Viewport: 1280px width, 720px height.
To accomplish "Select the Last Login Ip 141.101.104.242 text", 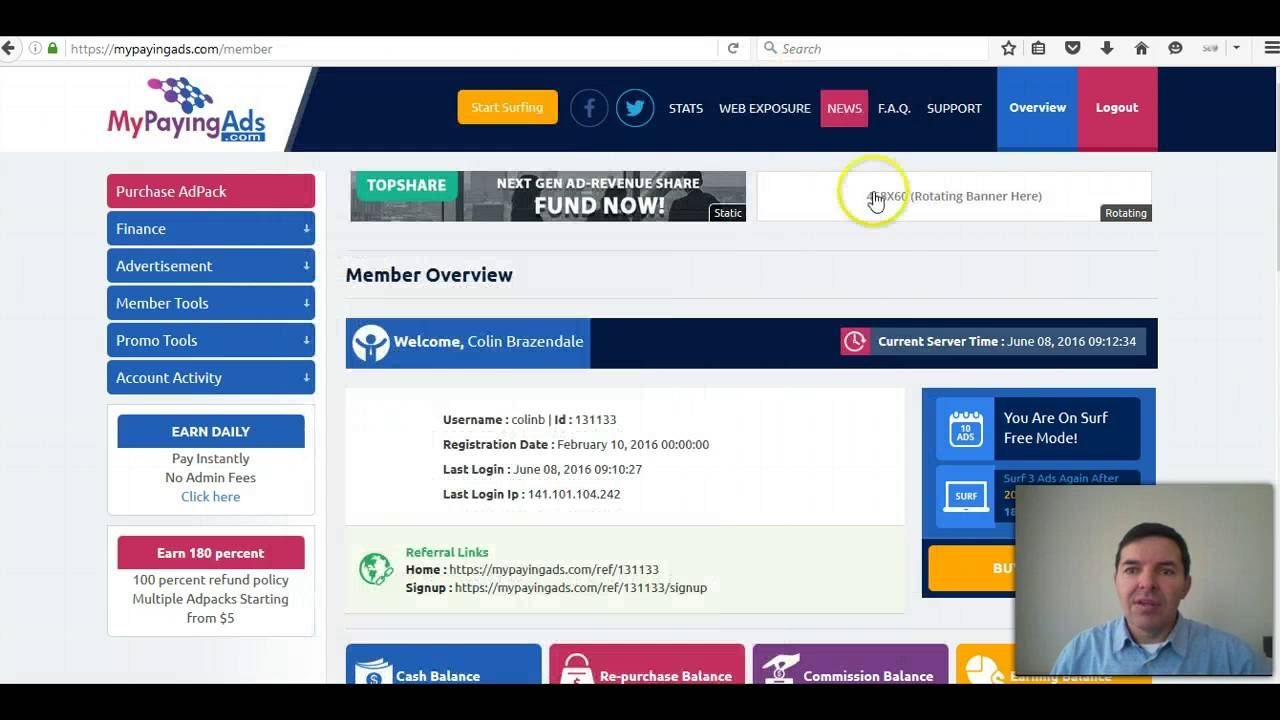I will coord(531,494).
